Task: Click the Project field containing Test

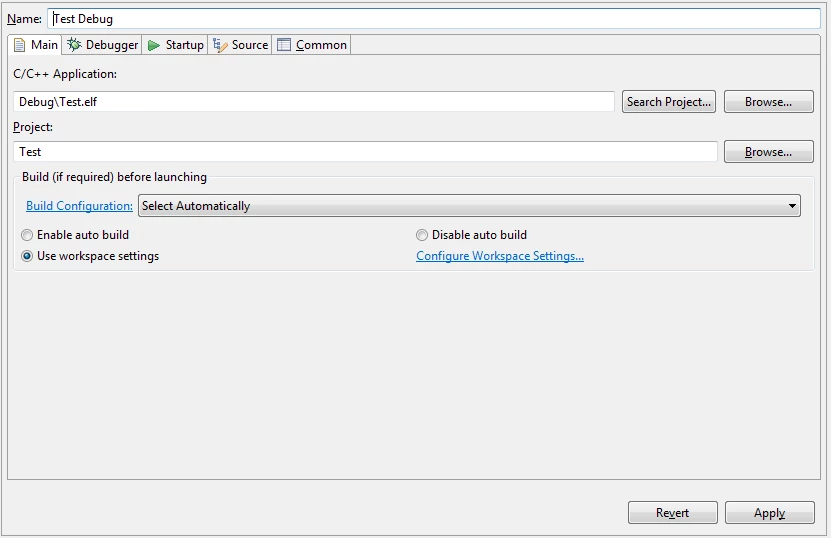Action: point(365,152)
